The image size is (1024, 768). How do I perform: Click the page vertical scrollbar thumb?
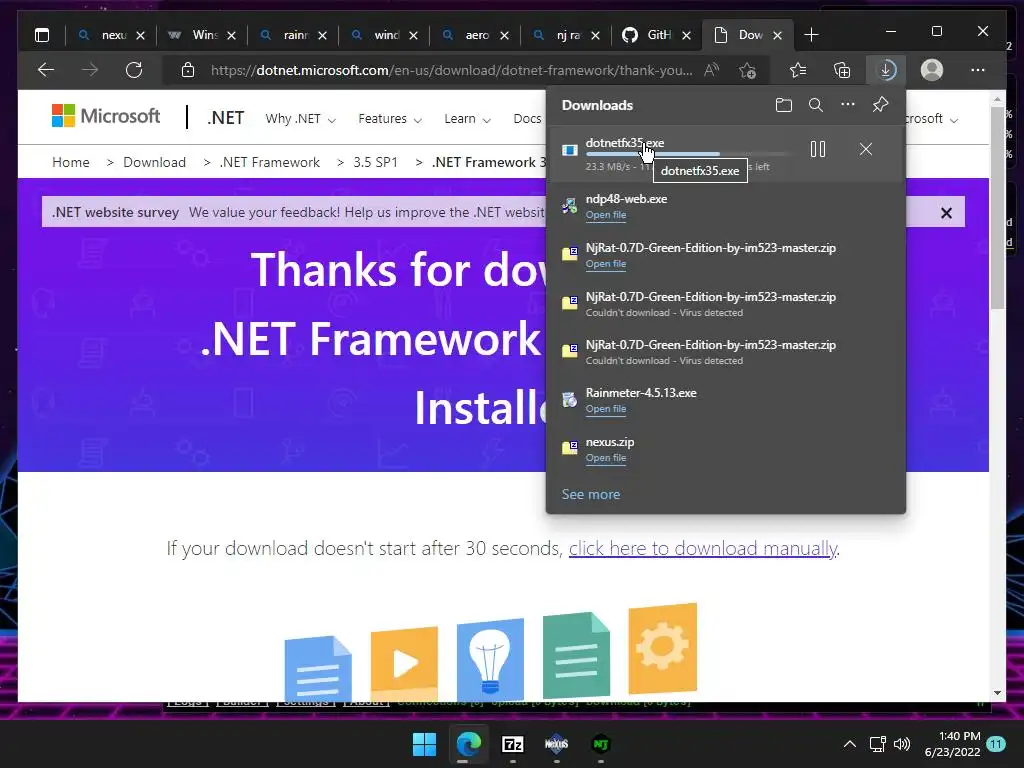pyautogui.click(x=997, y=207)
